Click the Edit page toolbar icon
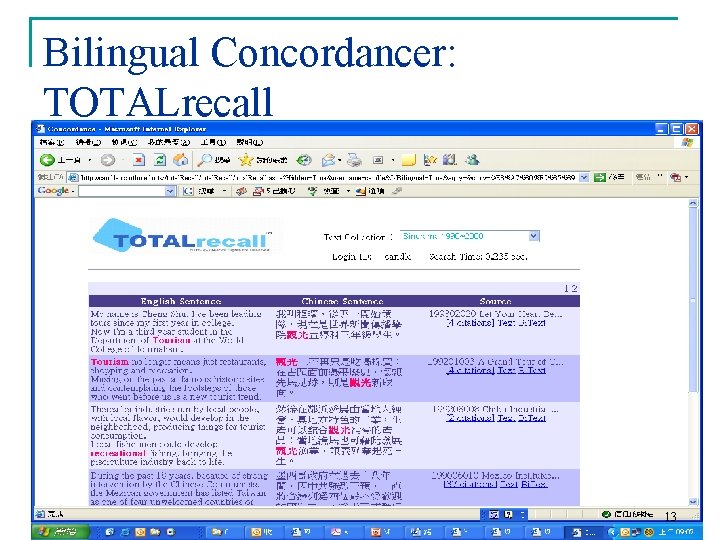The height and width of the screenshot is (540, 720). click(378, 160)
